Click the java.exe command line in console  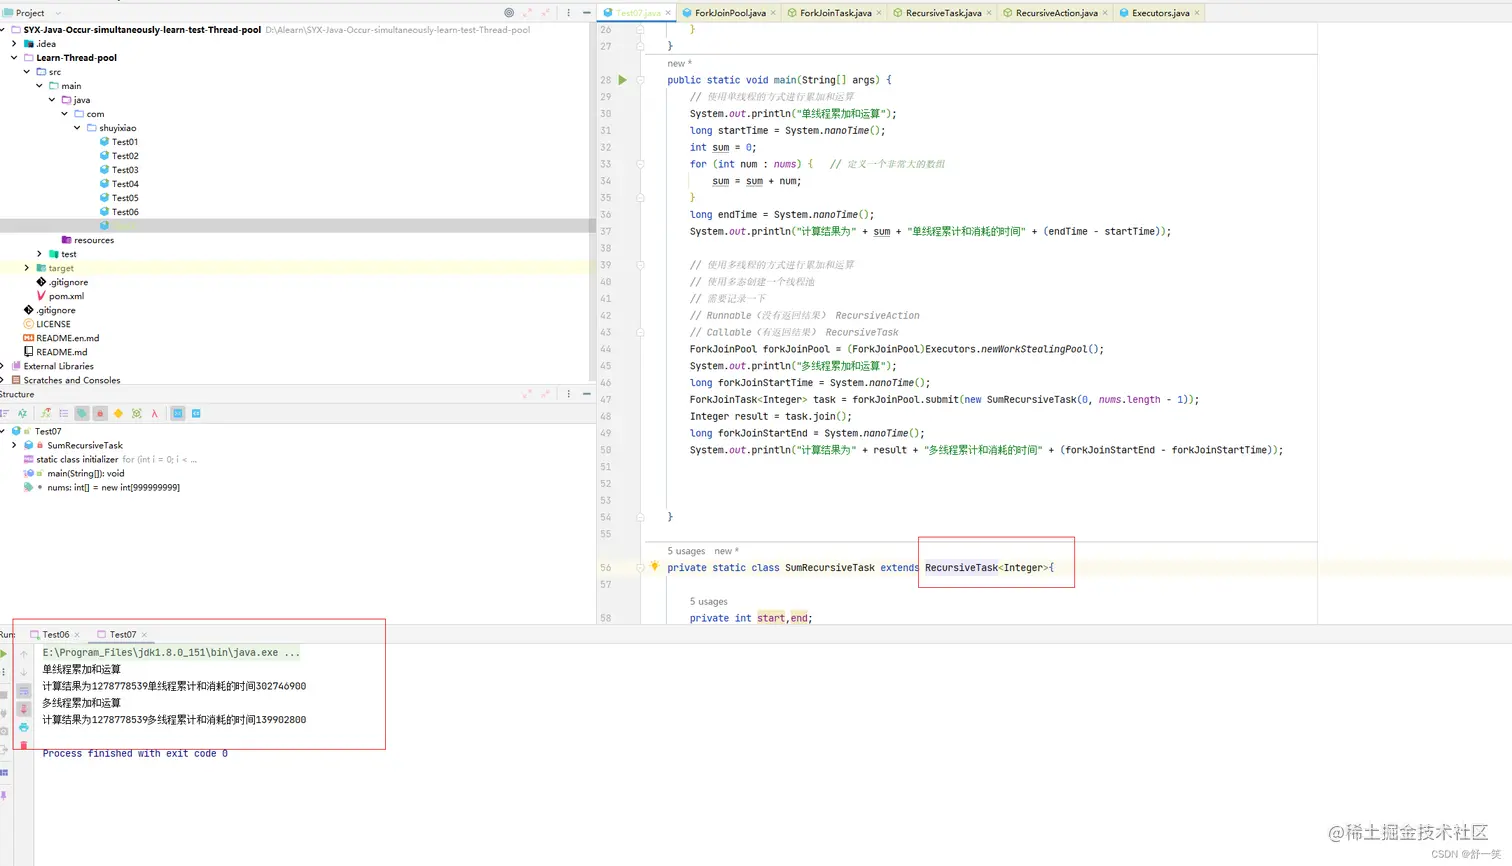click(171, 653)
